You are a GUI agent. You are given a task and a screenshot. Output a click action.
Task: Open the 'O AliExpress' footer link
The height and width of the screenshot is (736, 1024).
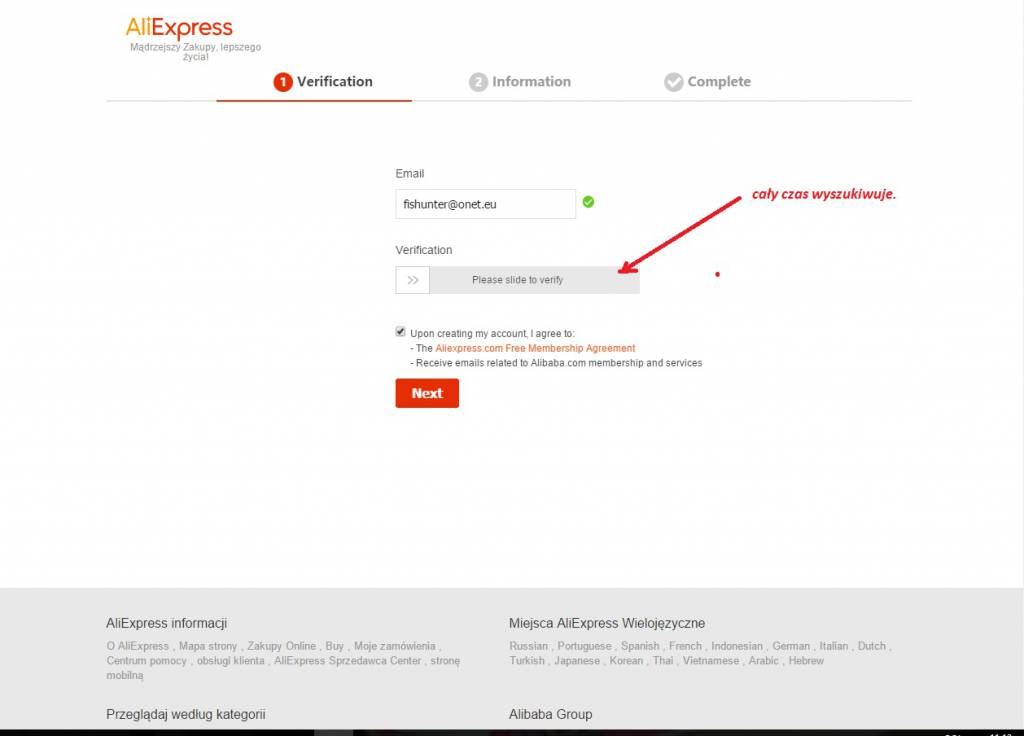(138, 646)
